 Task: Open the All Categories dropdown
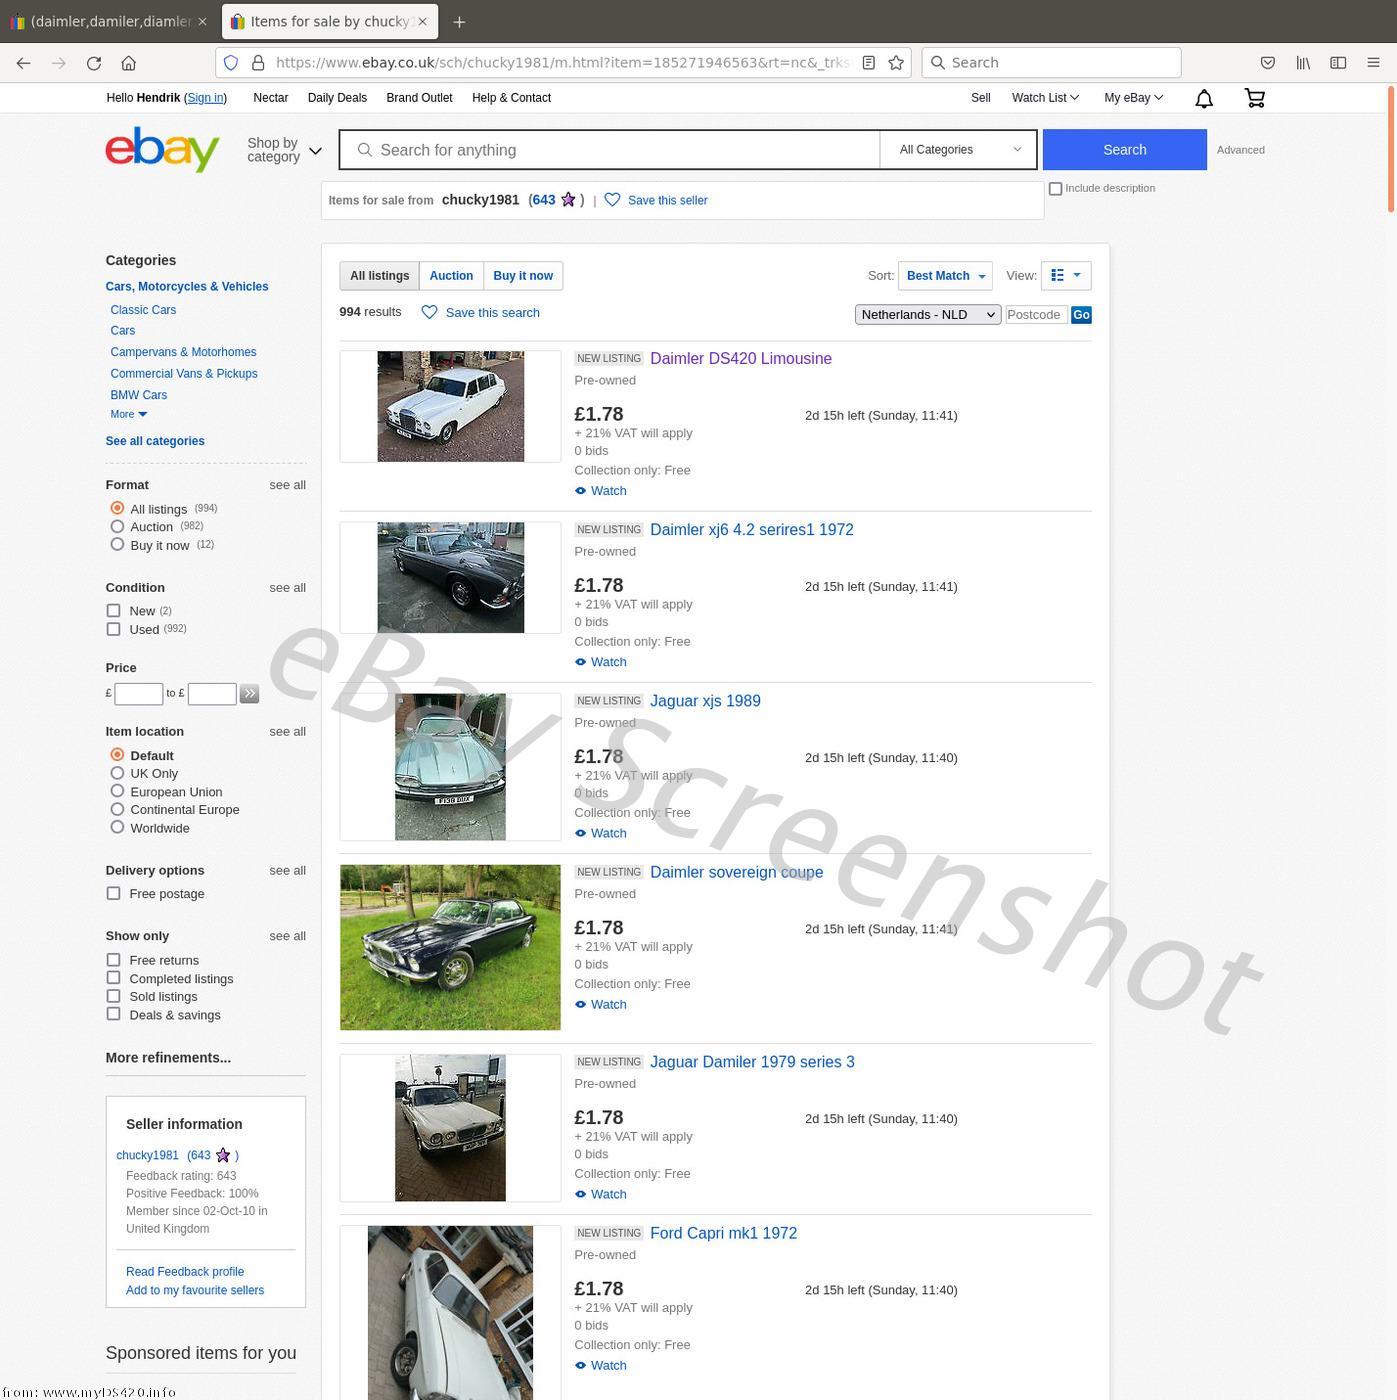pos(958,150)
